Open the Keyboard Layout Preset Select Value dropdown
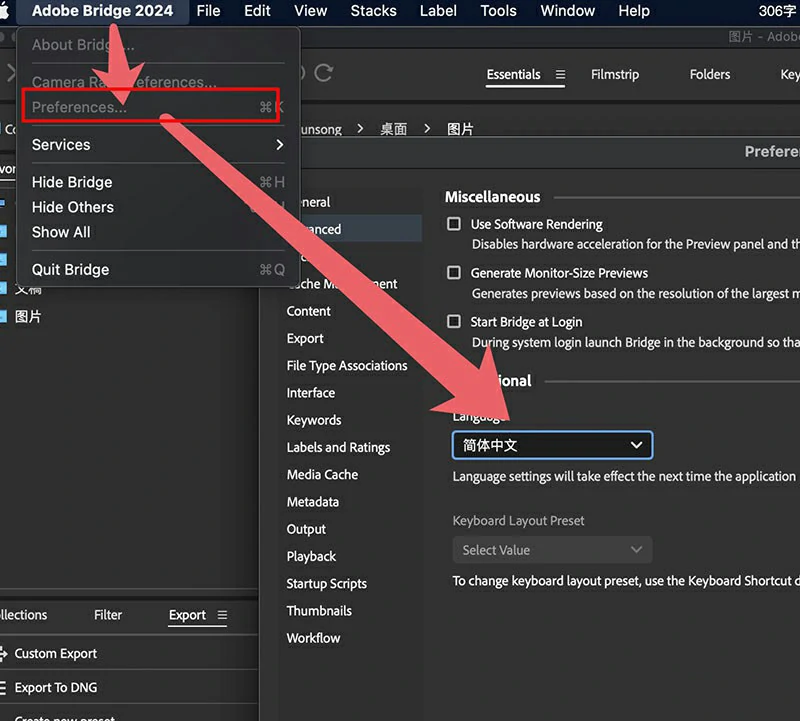The height and width of the screenshot is (721, 800). [x=552, y=550]
